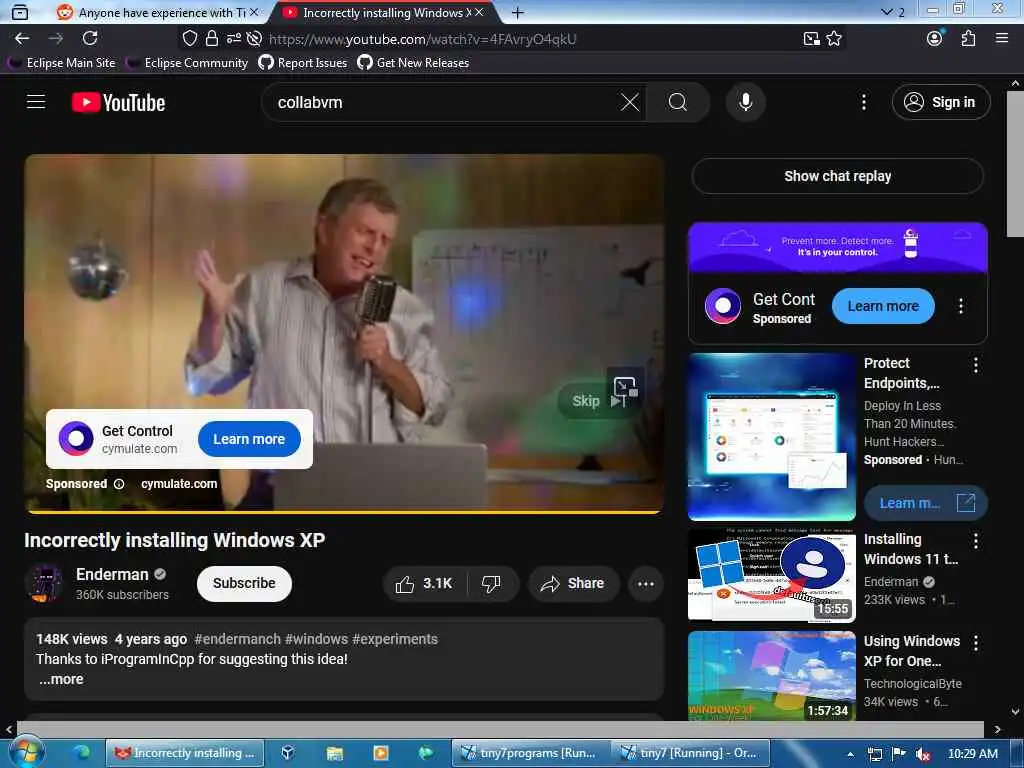The image size is (1024, 768).
Task: Like the video (3.1K)
Action: pos(424,583)
